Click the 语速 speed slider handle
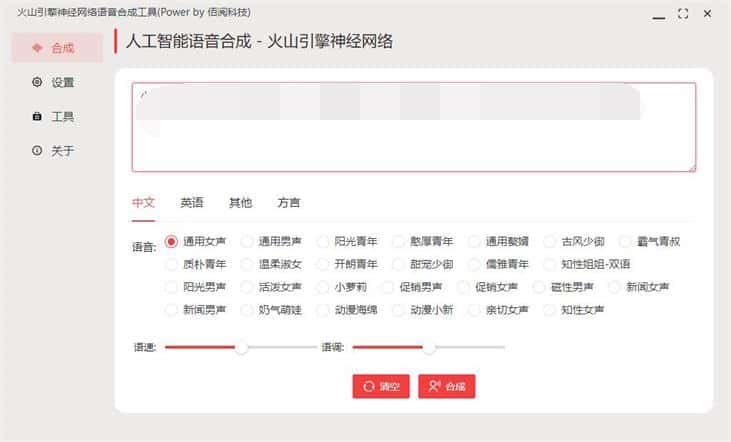731x442 pixels. tap(241, 347)
